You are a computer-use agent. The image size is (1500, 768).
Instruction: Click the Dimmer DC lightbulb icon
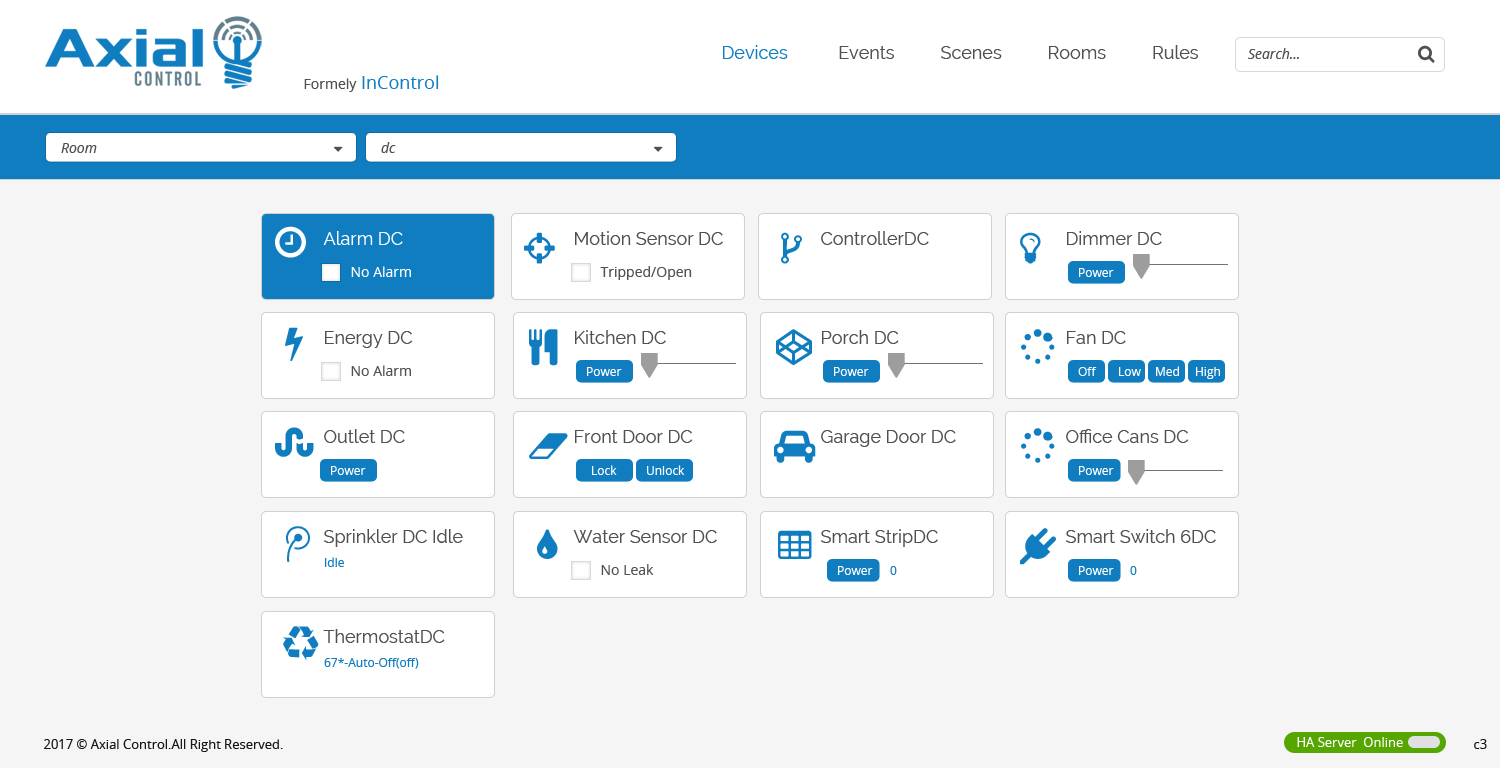tap(1029, 247)
